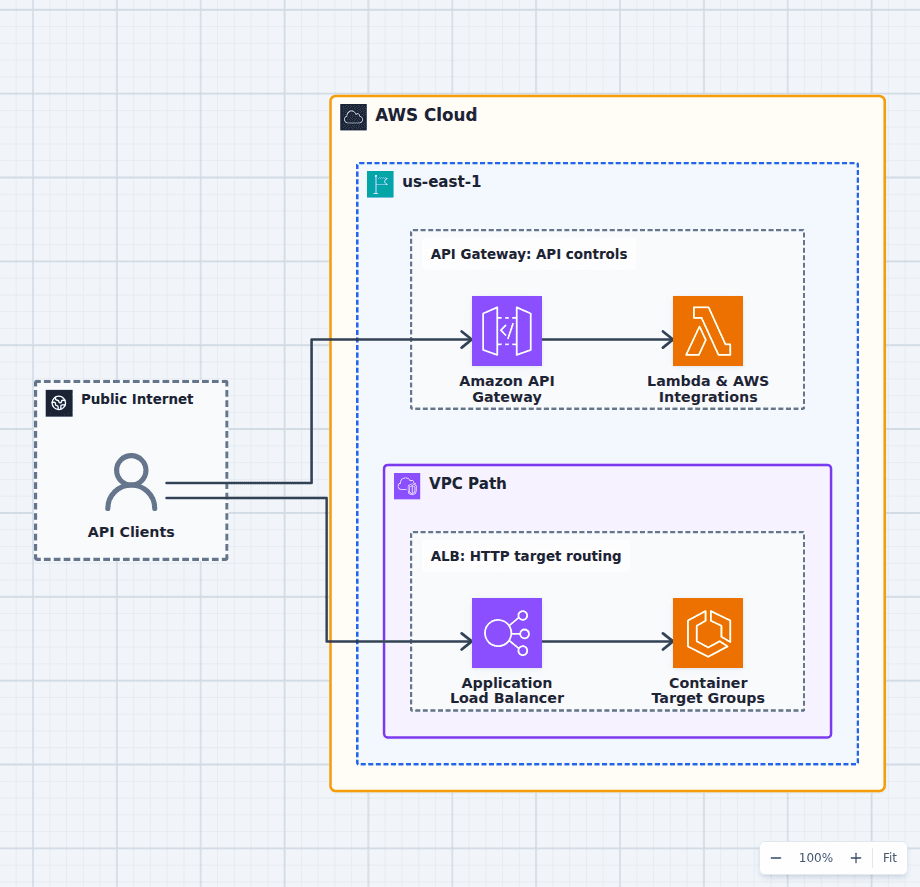Select the arrow from API Gateway to Lambda
Viewport: 920px width, 887px height.
607,339
